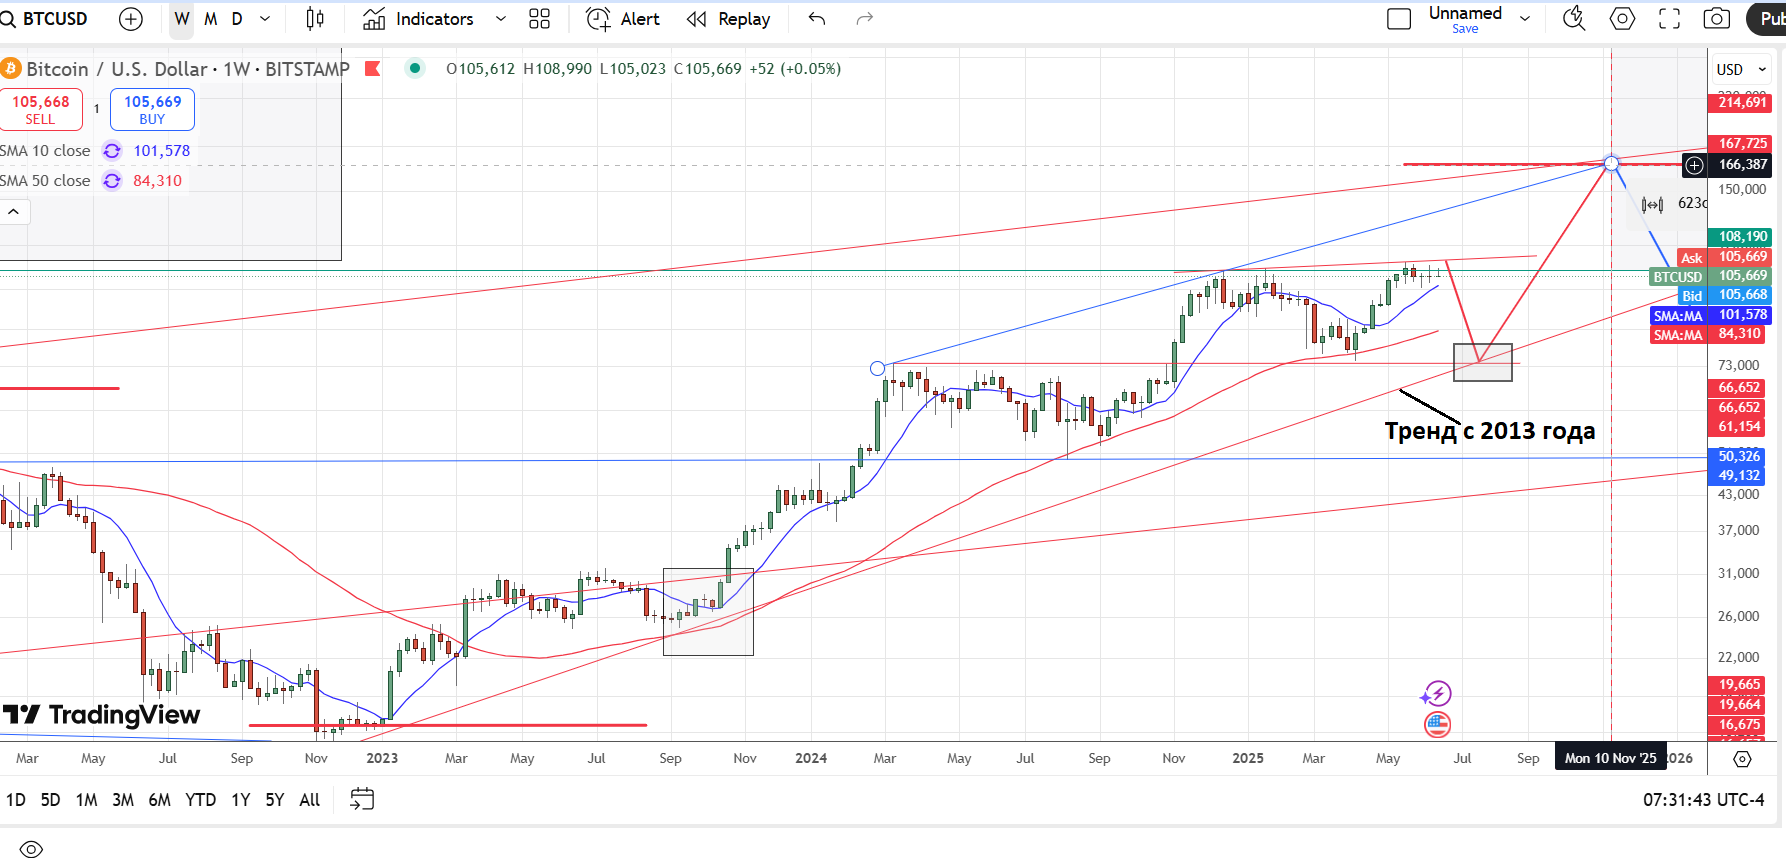
Task: Take a snapshot with the camera icon
Action: click(x=1717, y=19)
